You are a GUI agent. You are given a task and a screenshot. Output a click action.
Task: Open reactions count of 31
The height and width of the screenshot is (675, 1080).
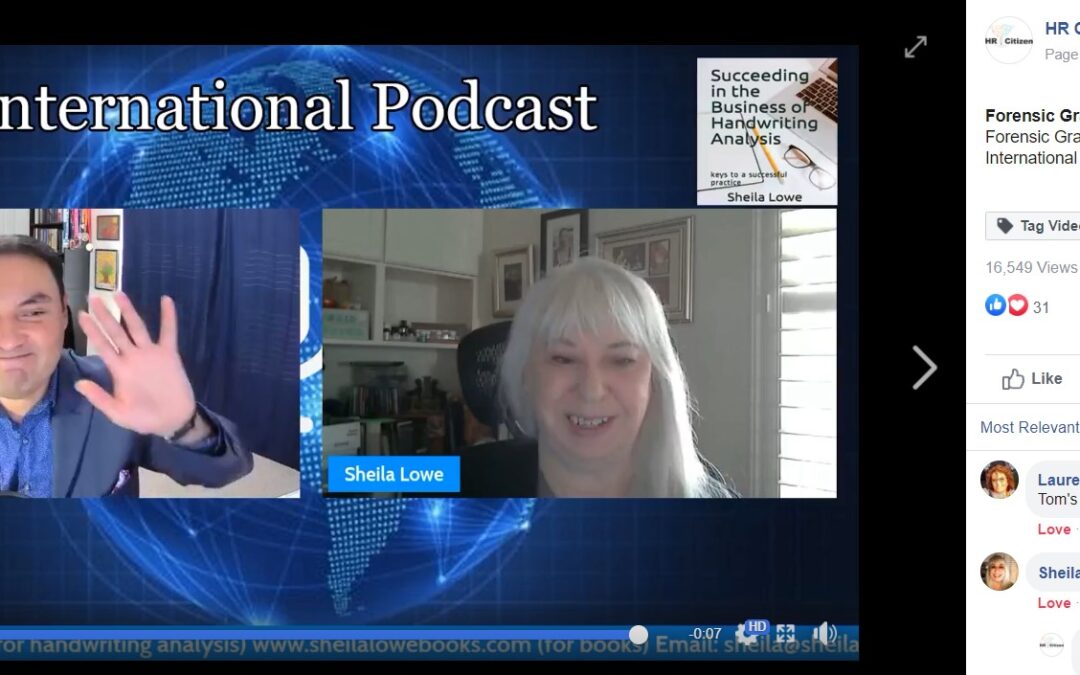1041,307
